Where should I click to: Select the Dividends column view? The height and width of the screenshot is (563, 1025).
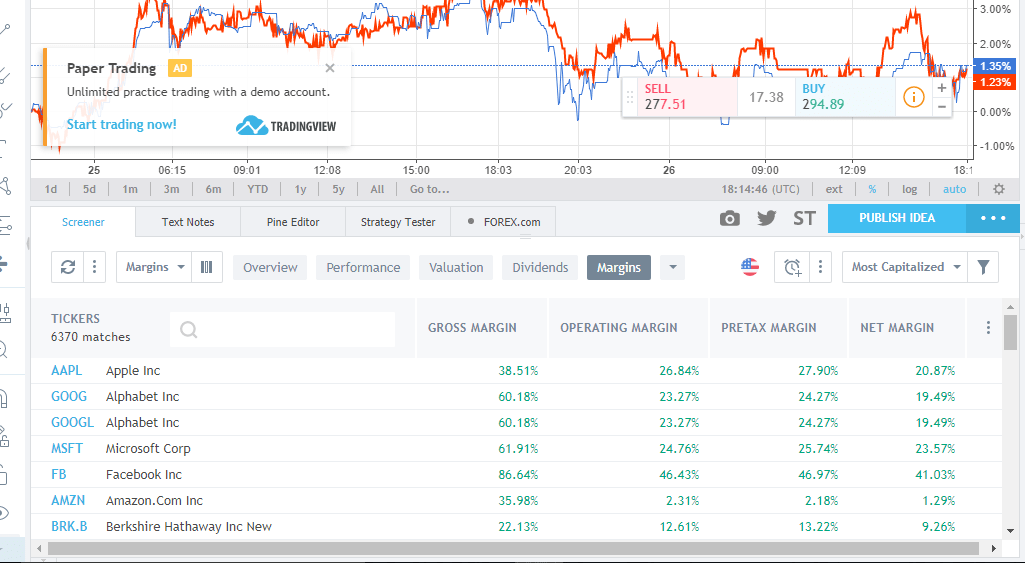pyautogui.click(x=540, y=267)
